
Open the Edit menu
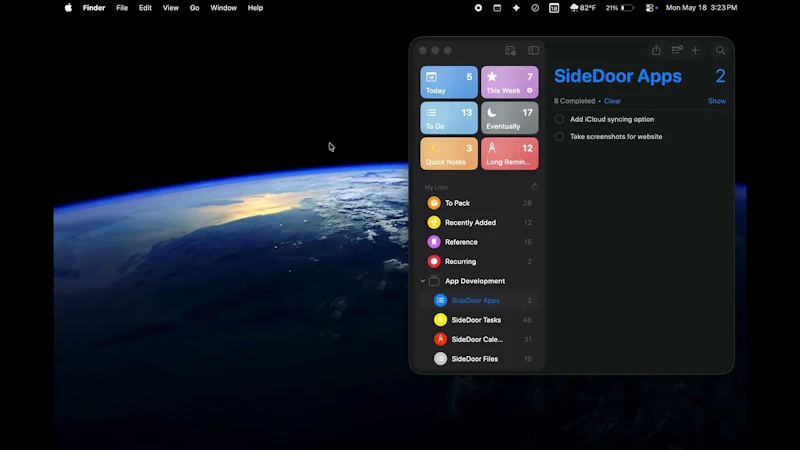tap(145, 8)
